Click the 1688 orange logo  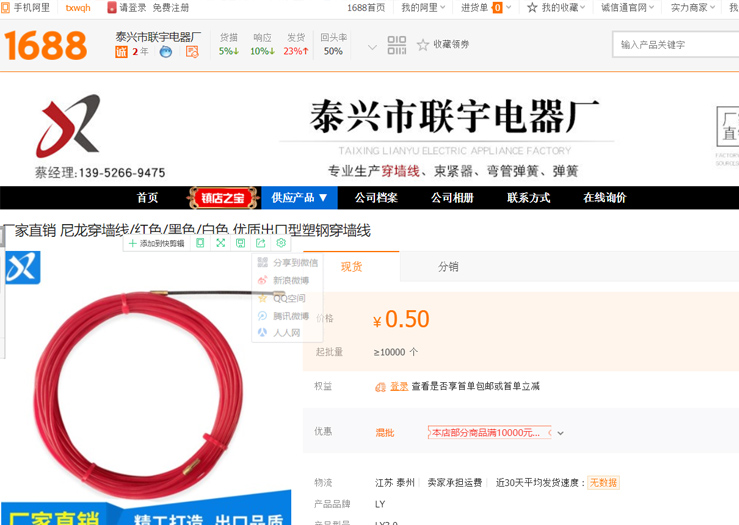(x=46, y=45)
